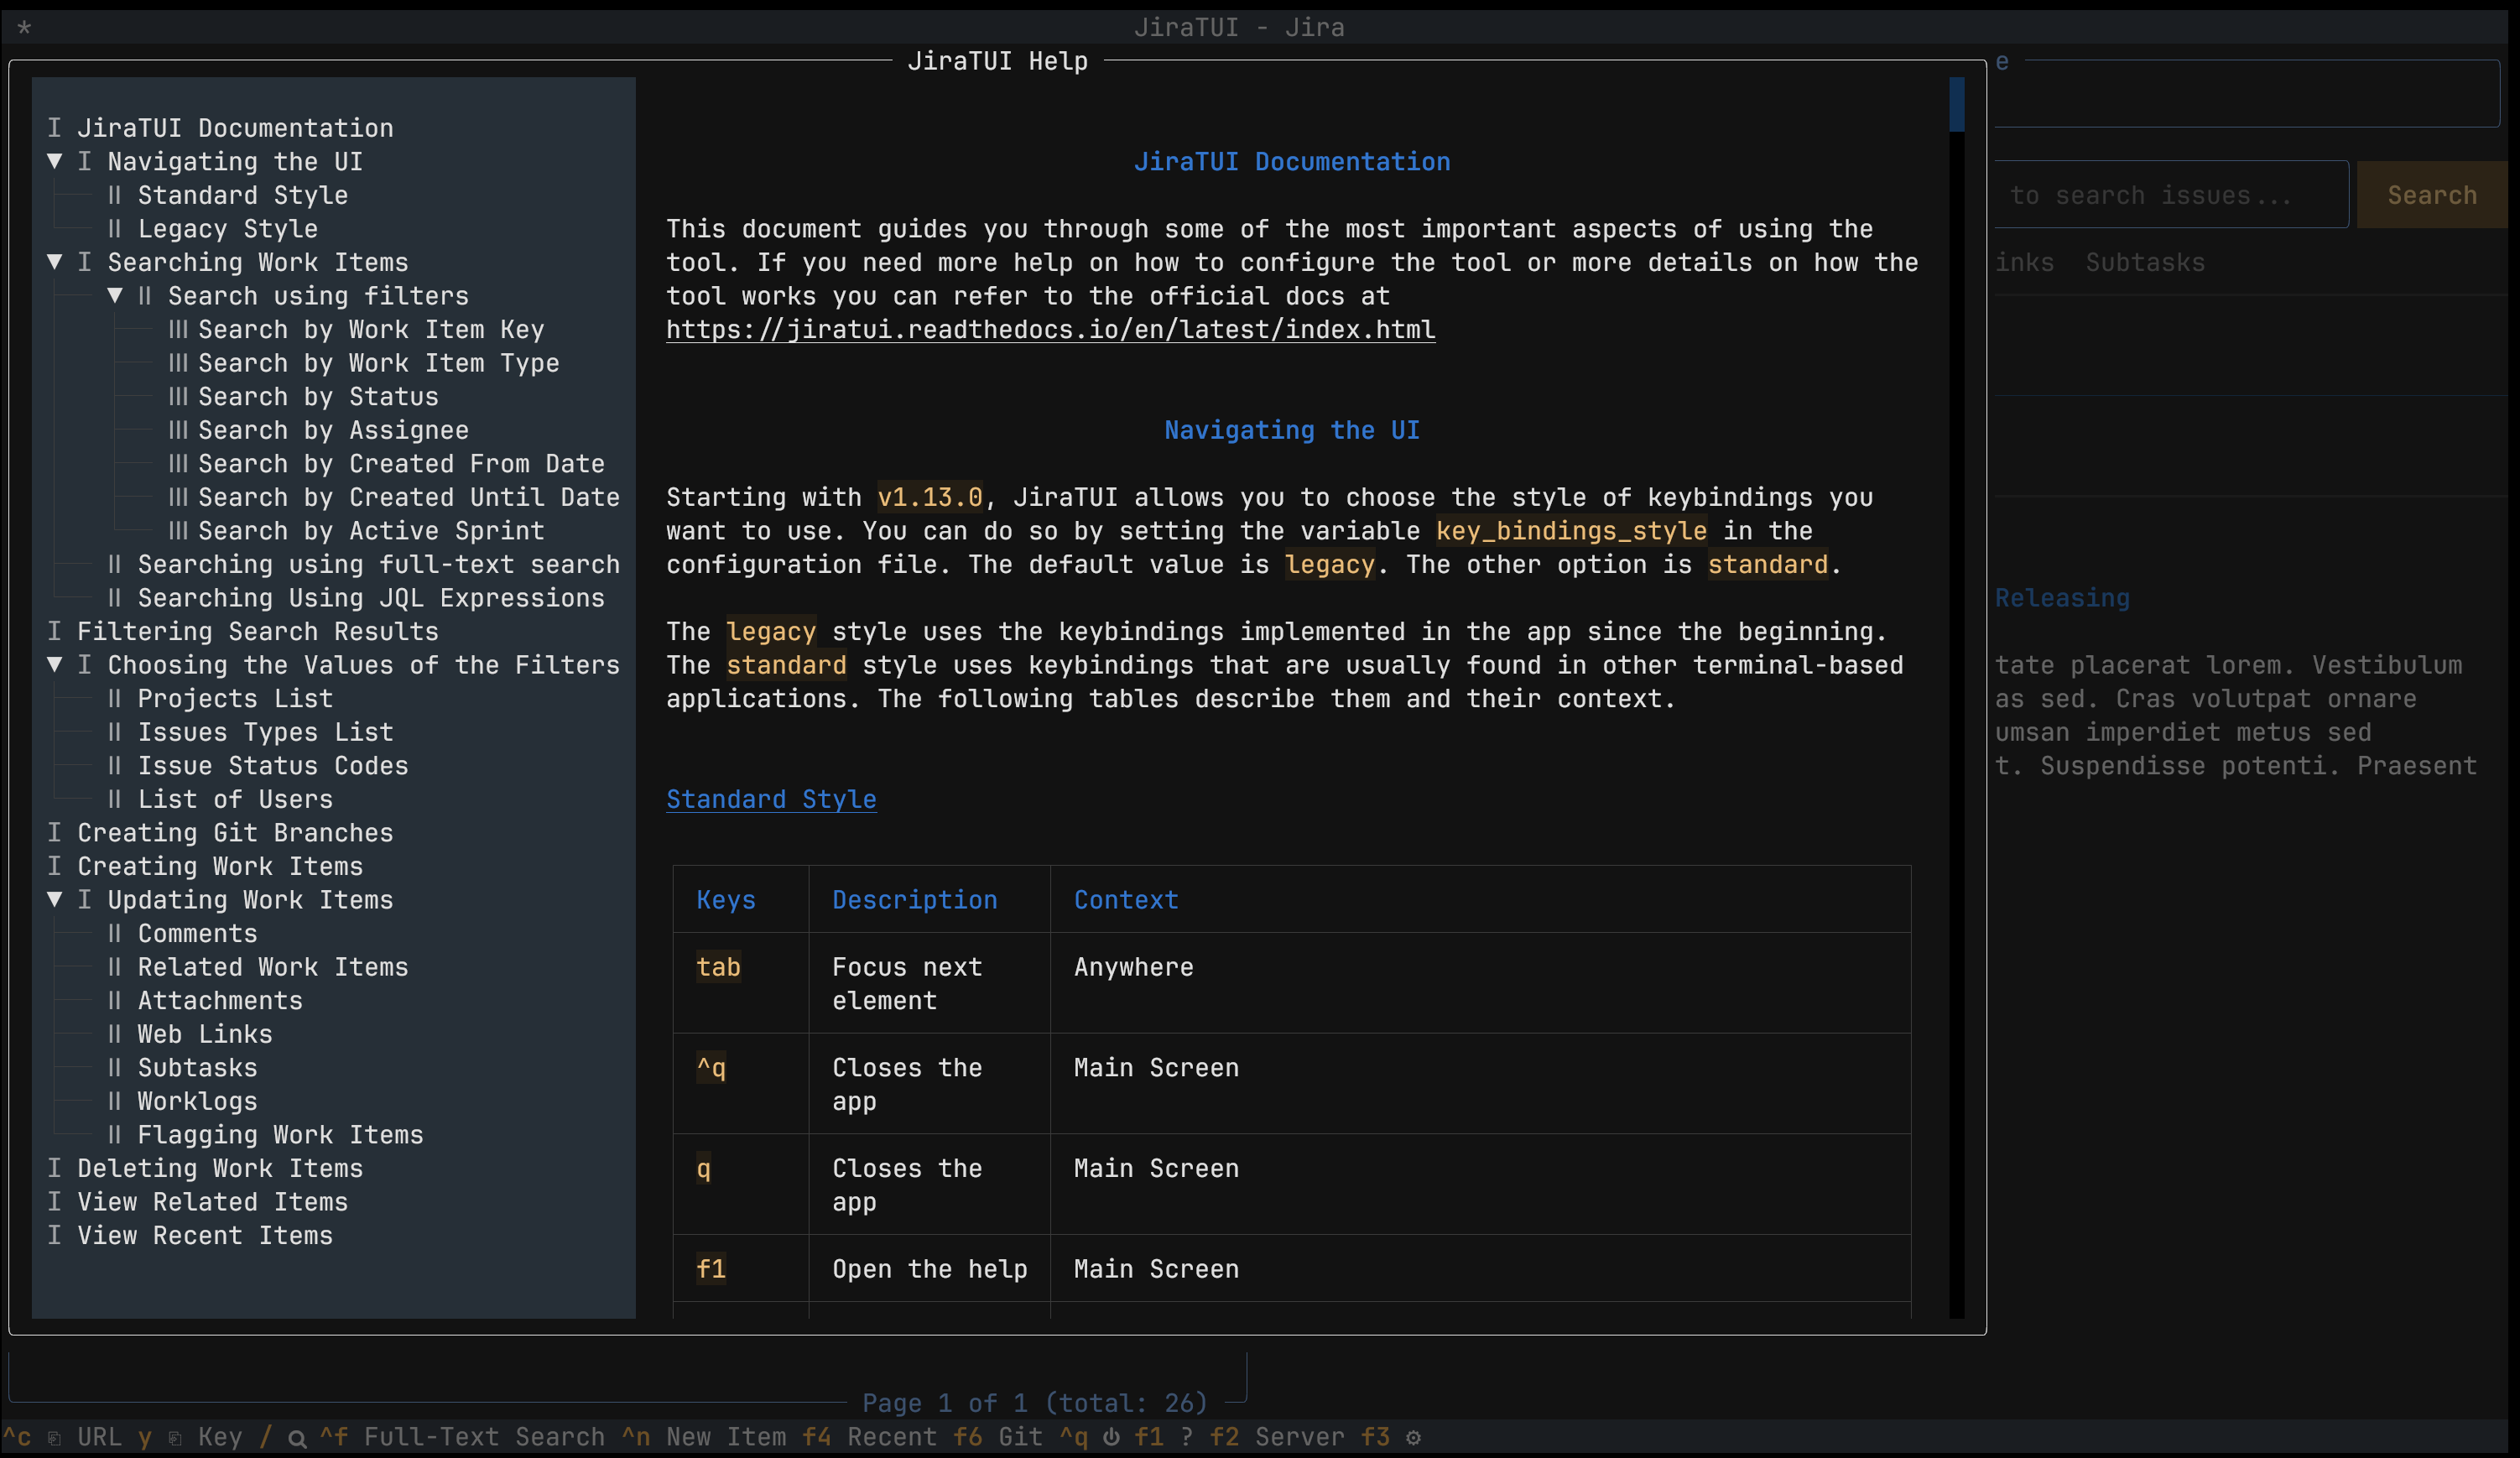Click the power quit icon in footer

click(1111, 1437)
